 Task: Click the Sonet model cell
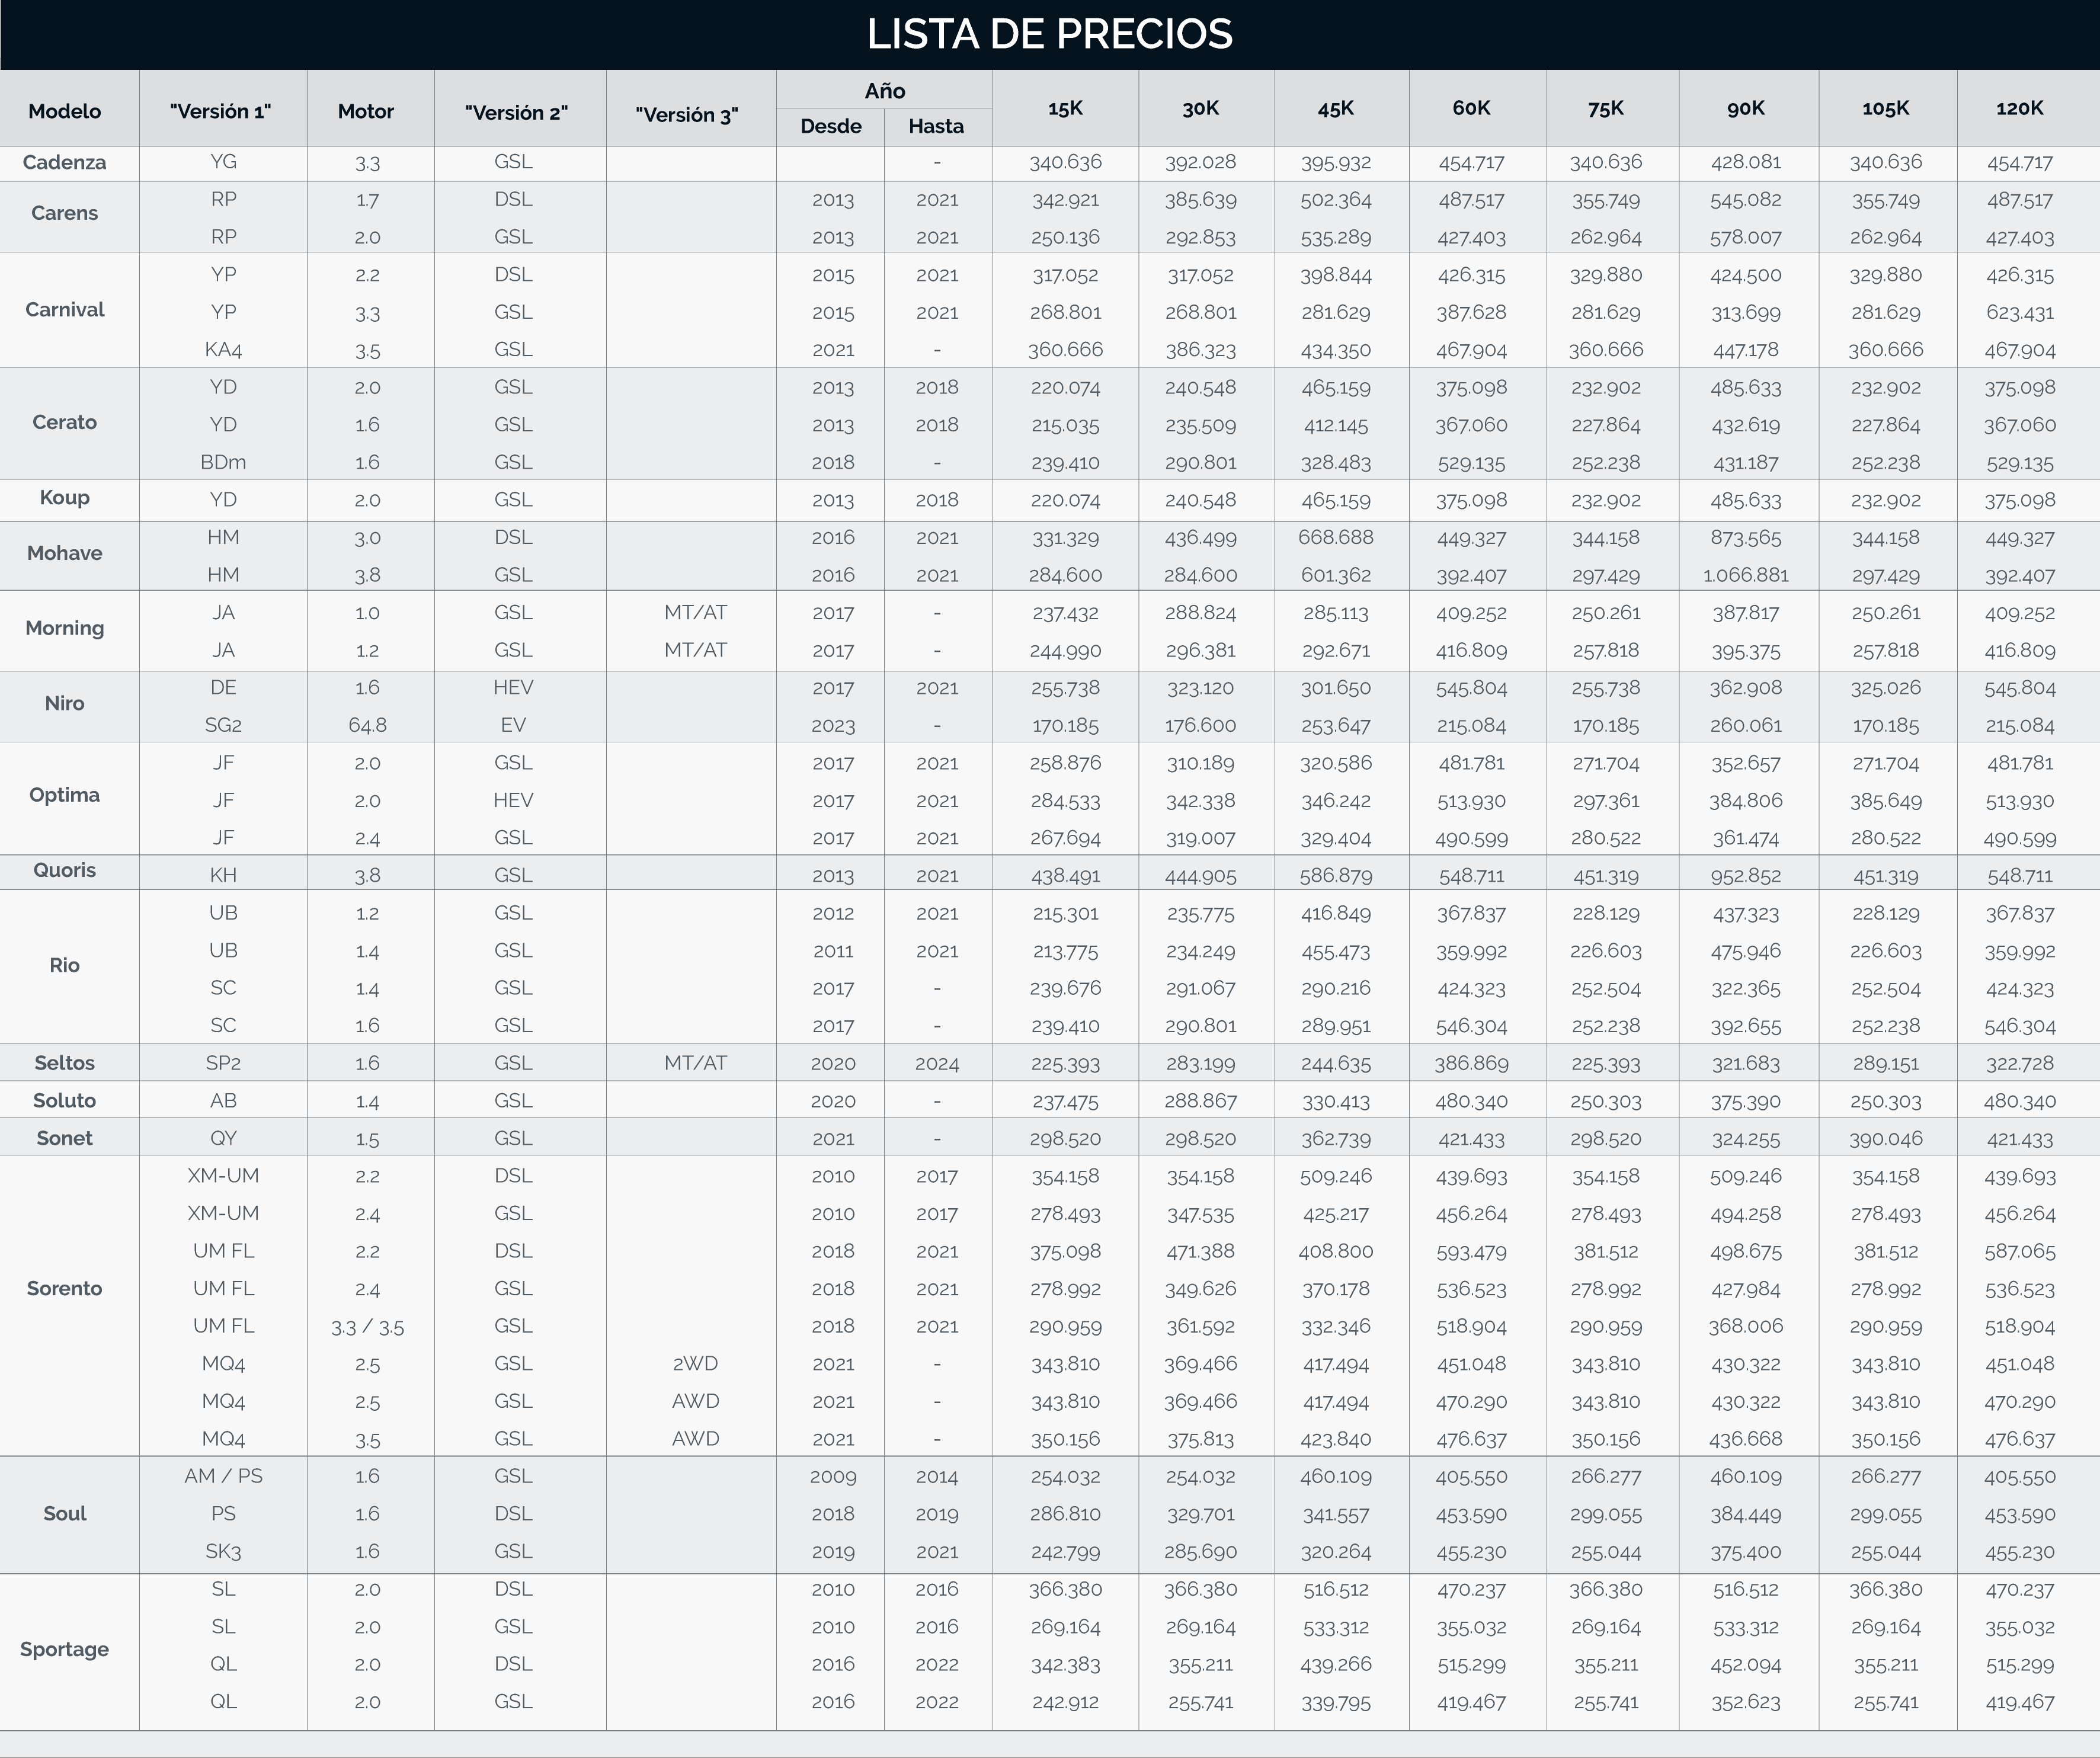point(65,1138)
